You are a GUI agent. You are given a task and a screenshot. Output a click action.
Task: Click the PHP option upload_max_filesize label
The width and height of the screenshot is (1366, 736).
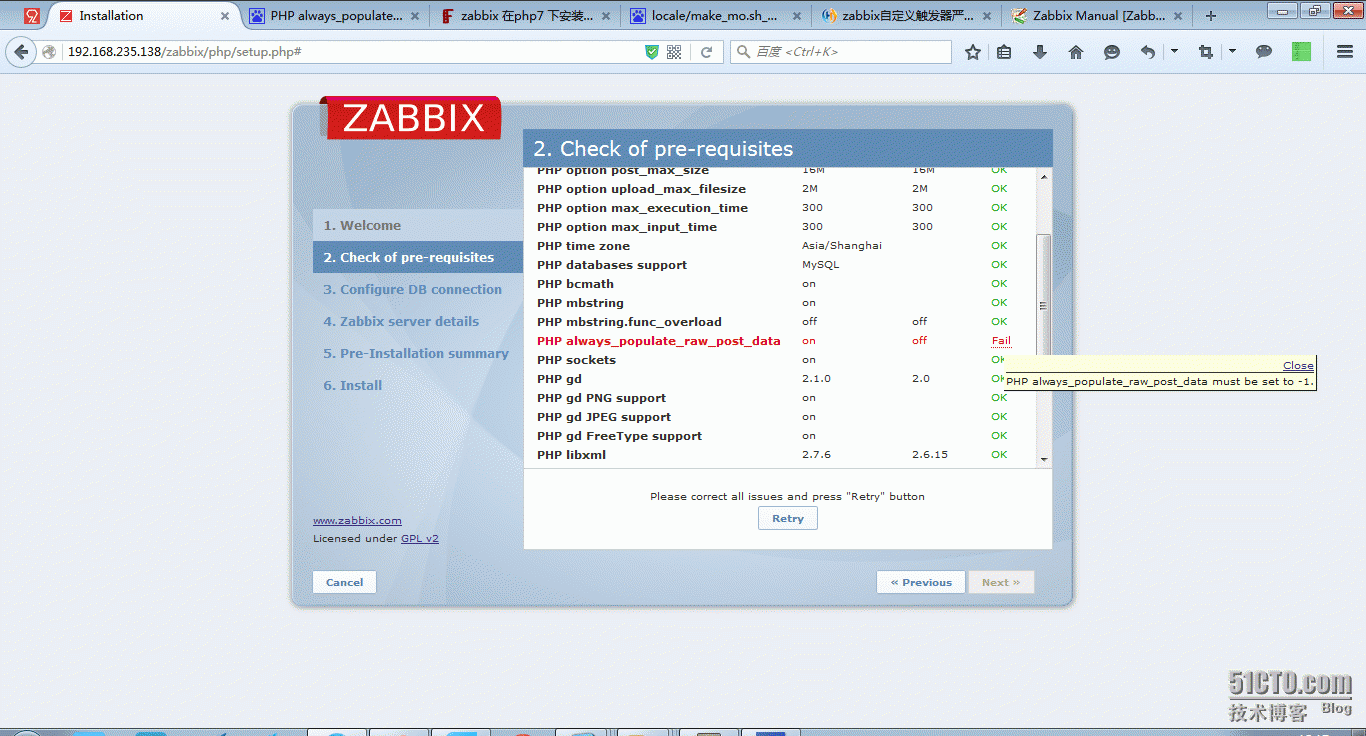tap(641, 189)
